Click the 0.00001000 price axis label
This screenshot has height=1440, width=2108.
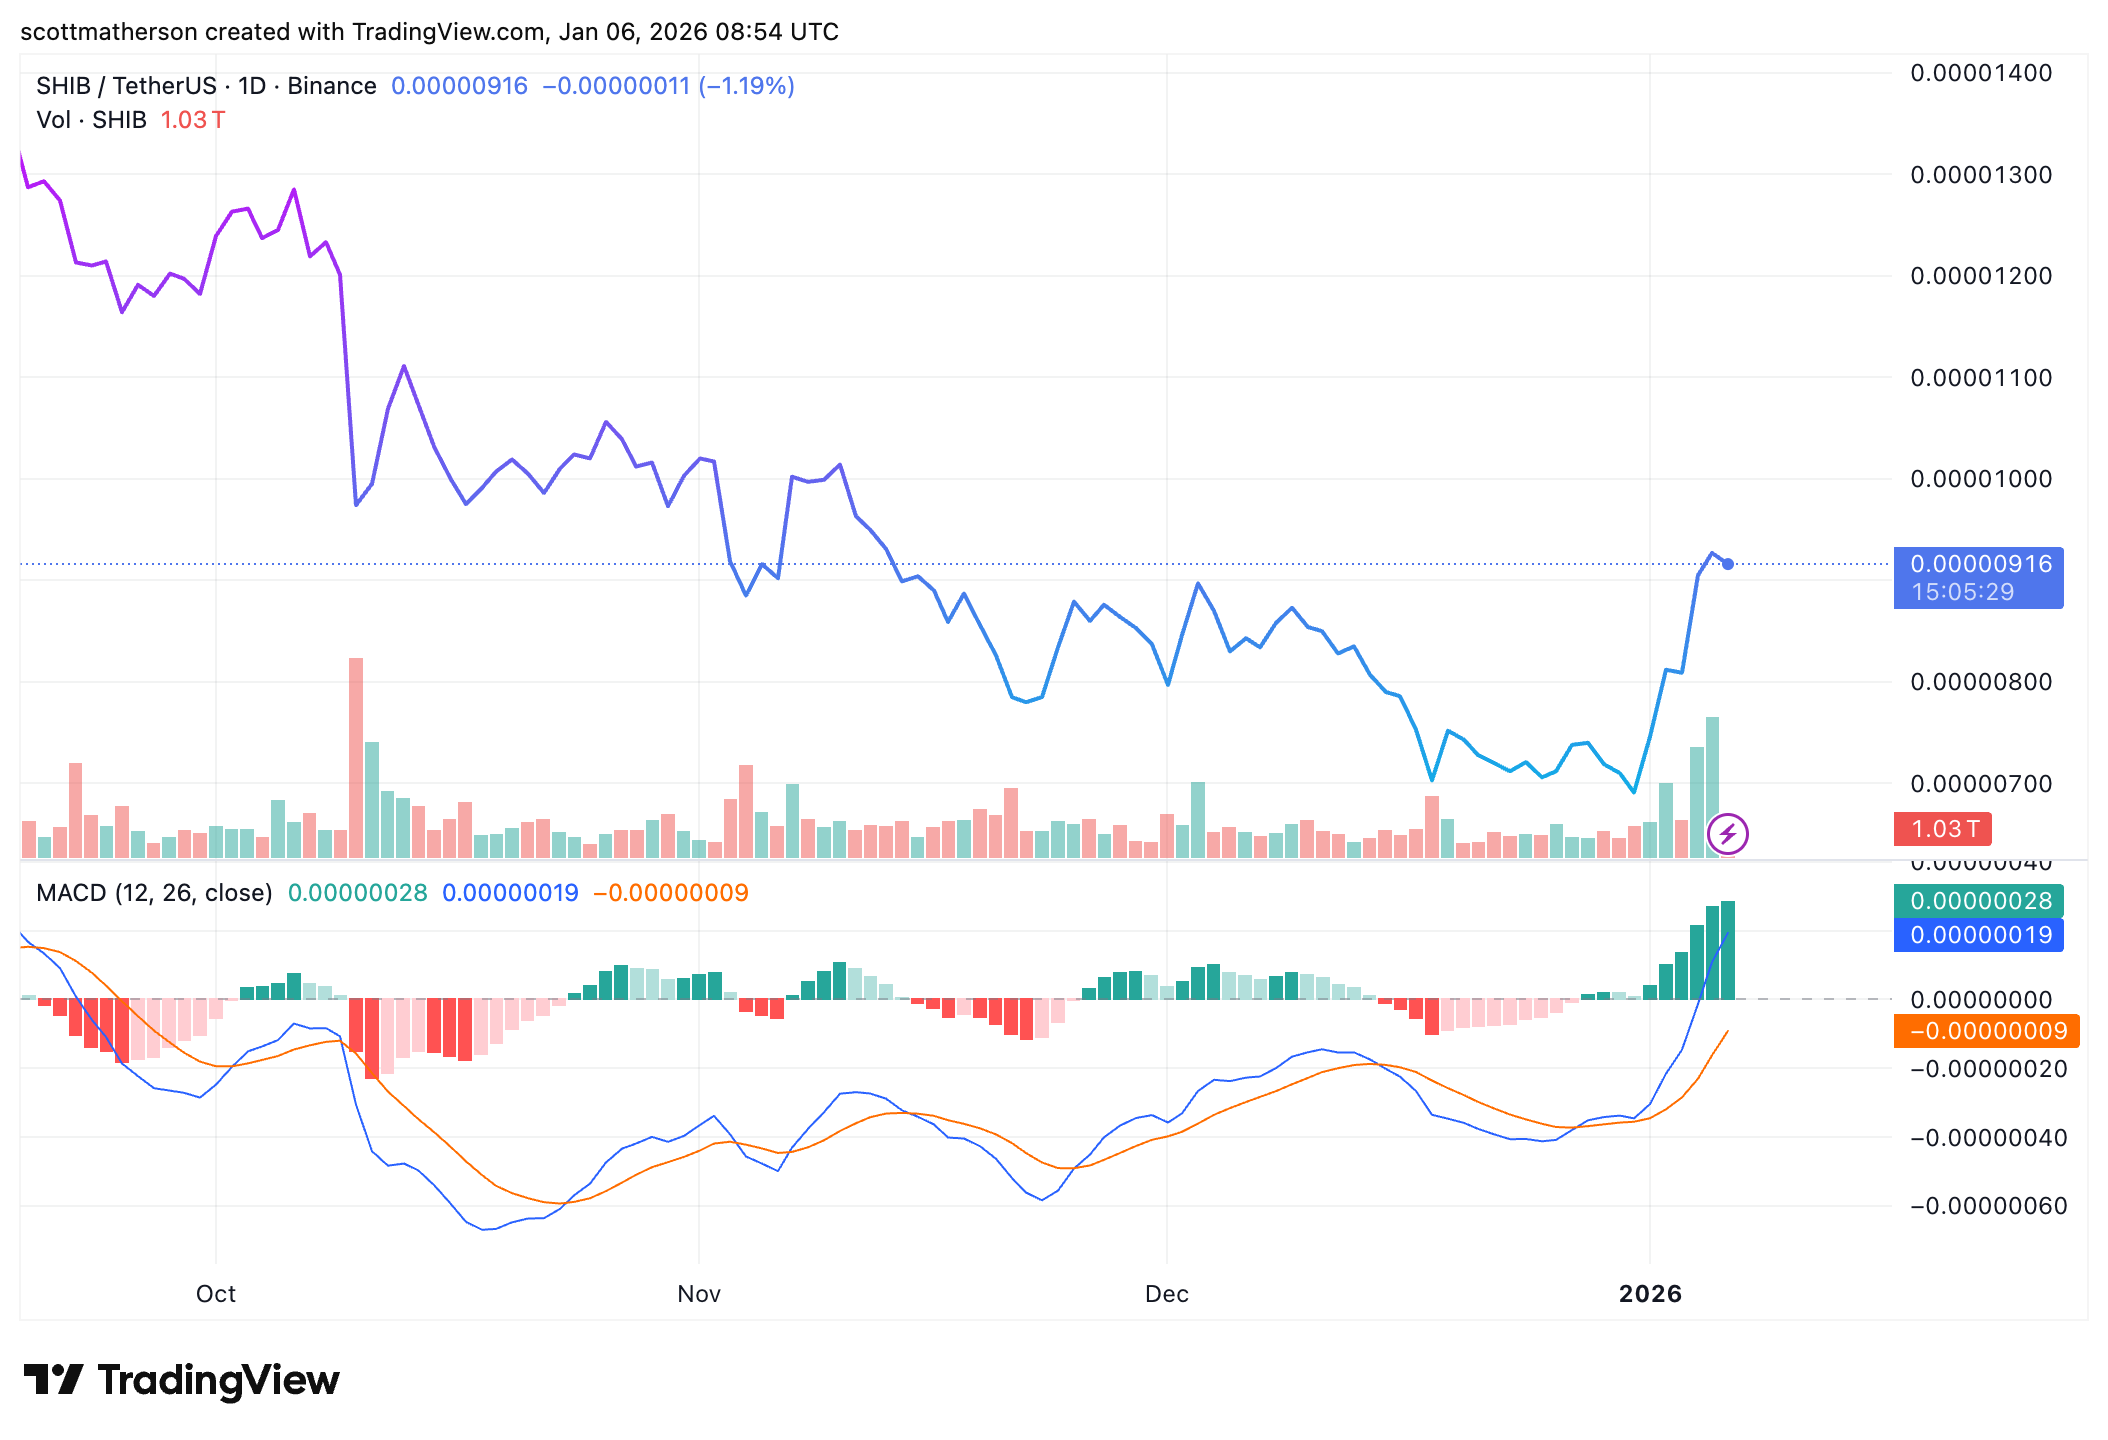point(1980,479)
